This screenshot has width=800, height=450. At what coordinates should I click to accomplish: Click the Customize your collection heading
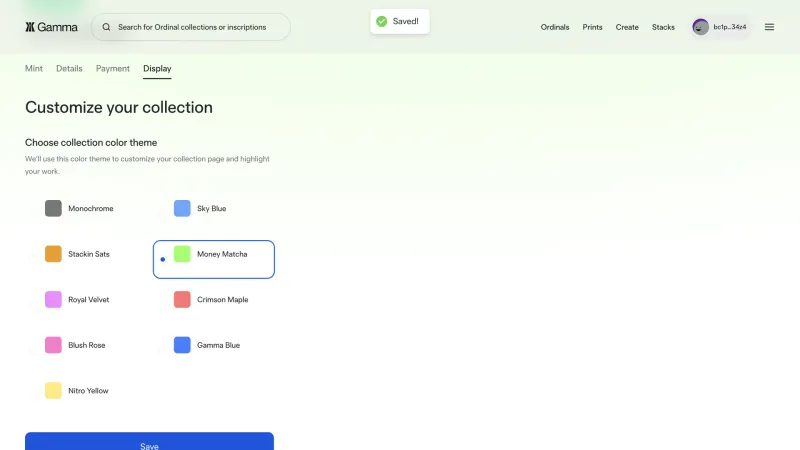(x=119, y=107)
